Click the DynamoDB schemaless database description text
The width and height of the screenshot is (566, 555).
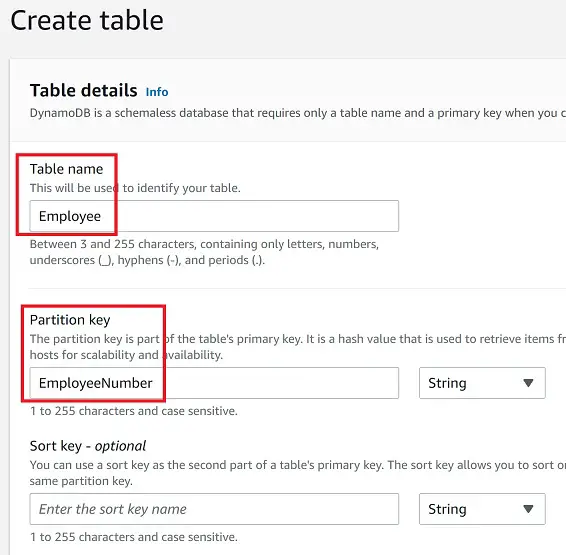[x=297, y=113]
